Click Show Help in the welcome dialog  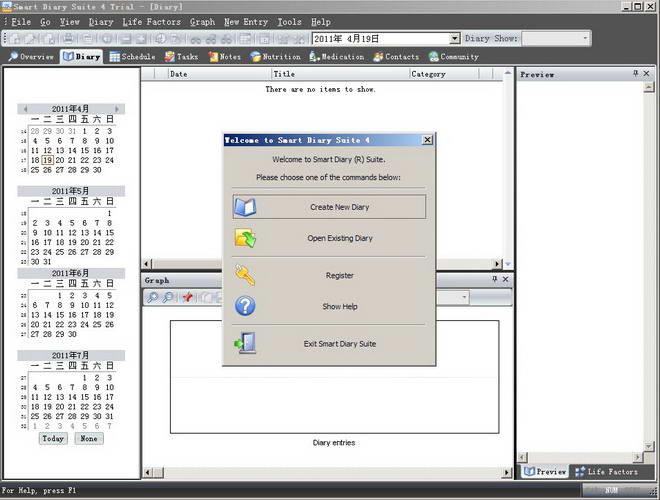tap(329, 306)
